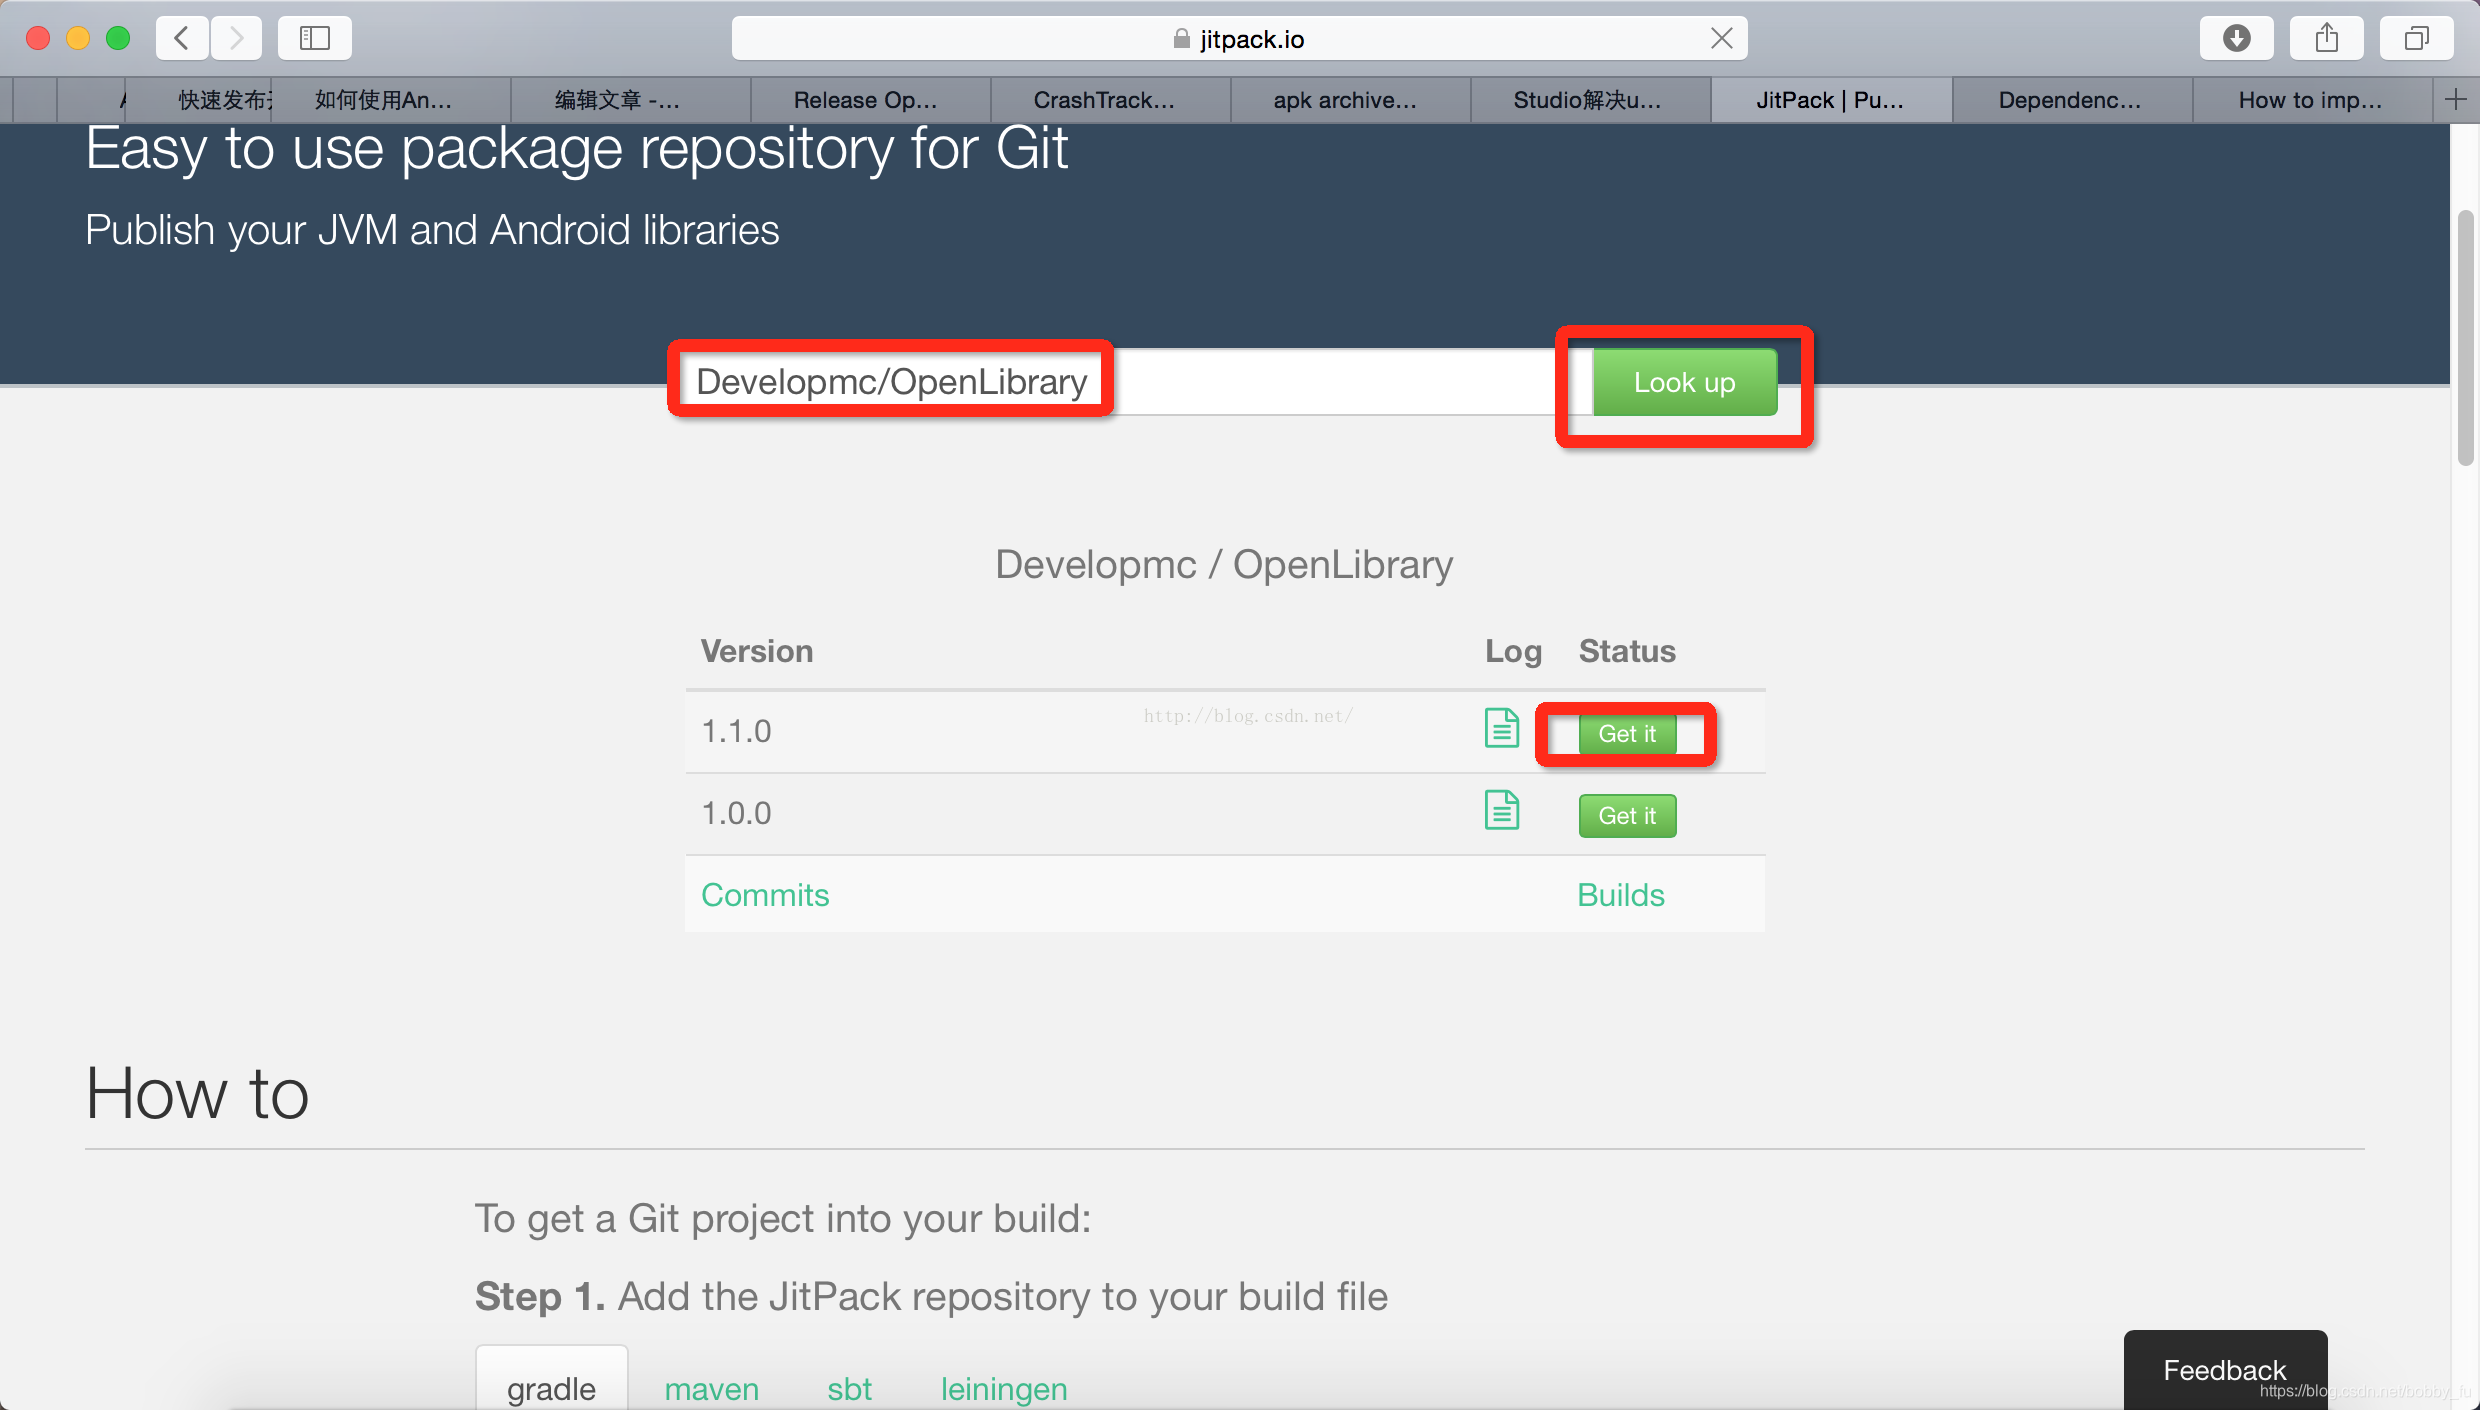Switch to the How to imp… browser tab
Viewport: 2480px width, 1410px height.
(x=2312, y=99)
